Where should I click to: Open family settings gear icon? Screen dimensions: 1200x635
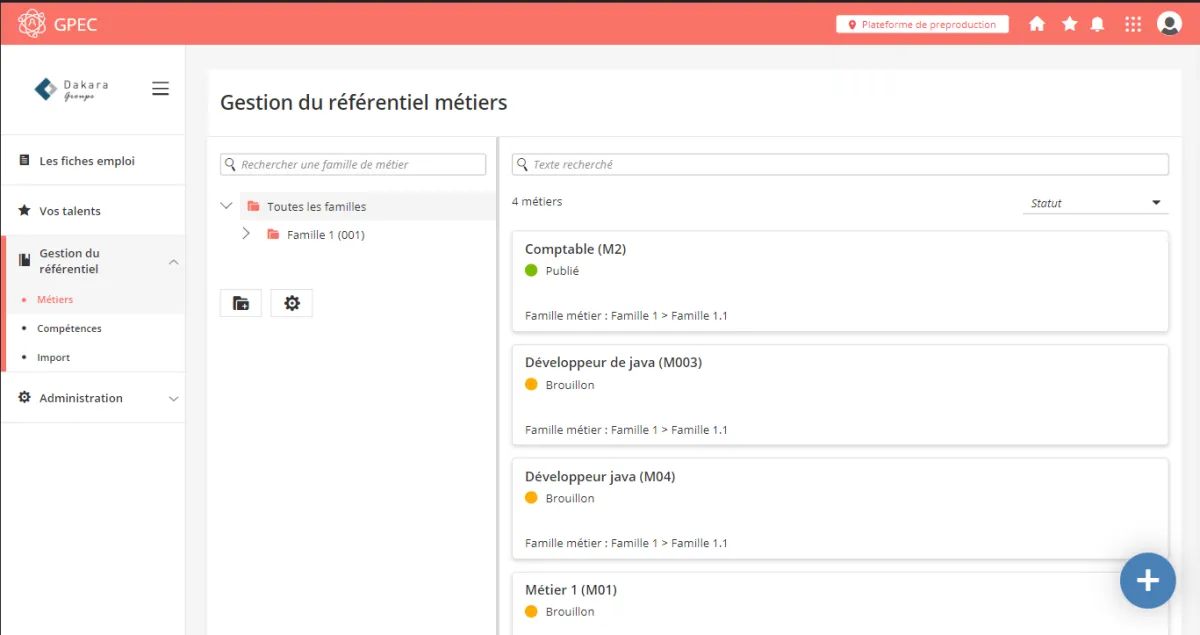tap(292, 303)
